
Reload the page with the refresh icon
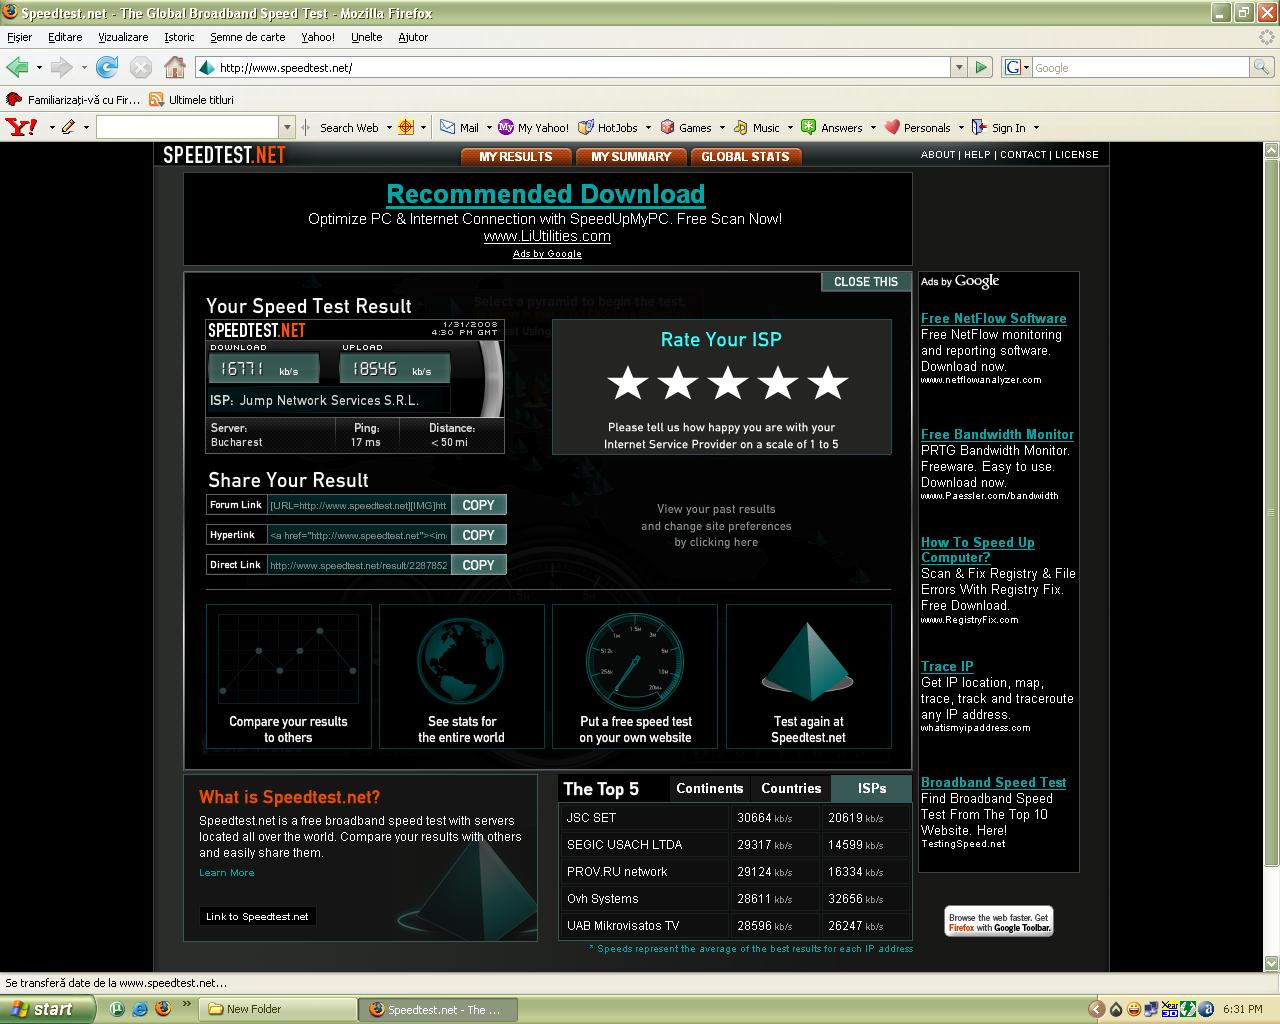[x=107, y=67]
